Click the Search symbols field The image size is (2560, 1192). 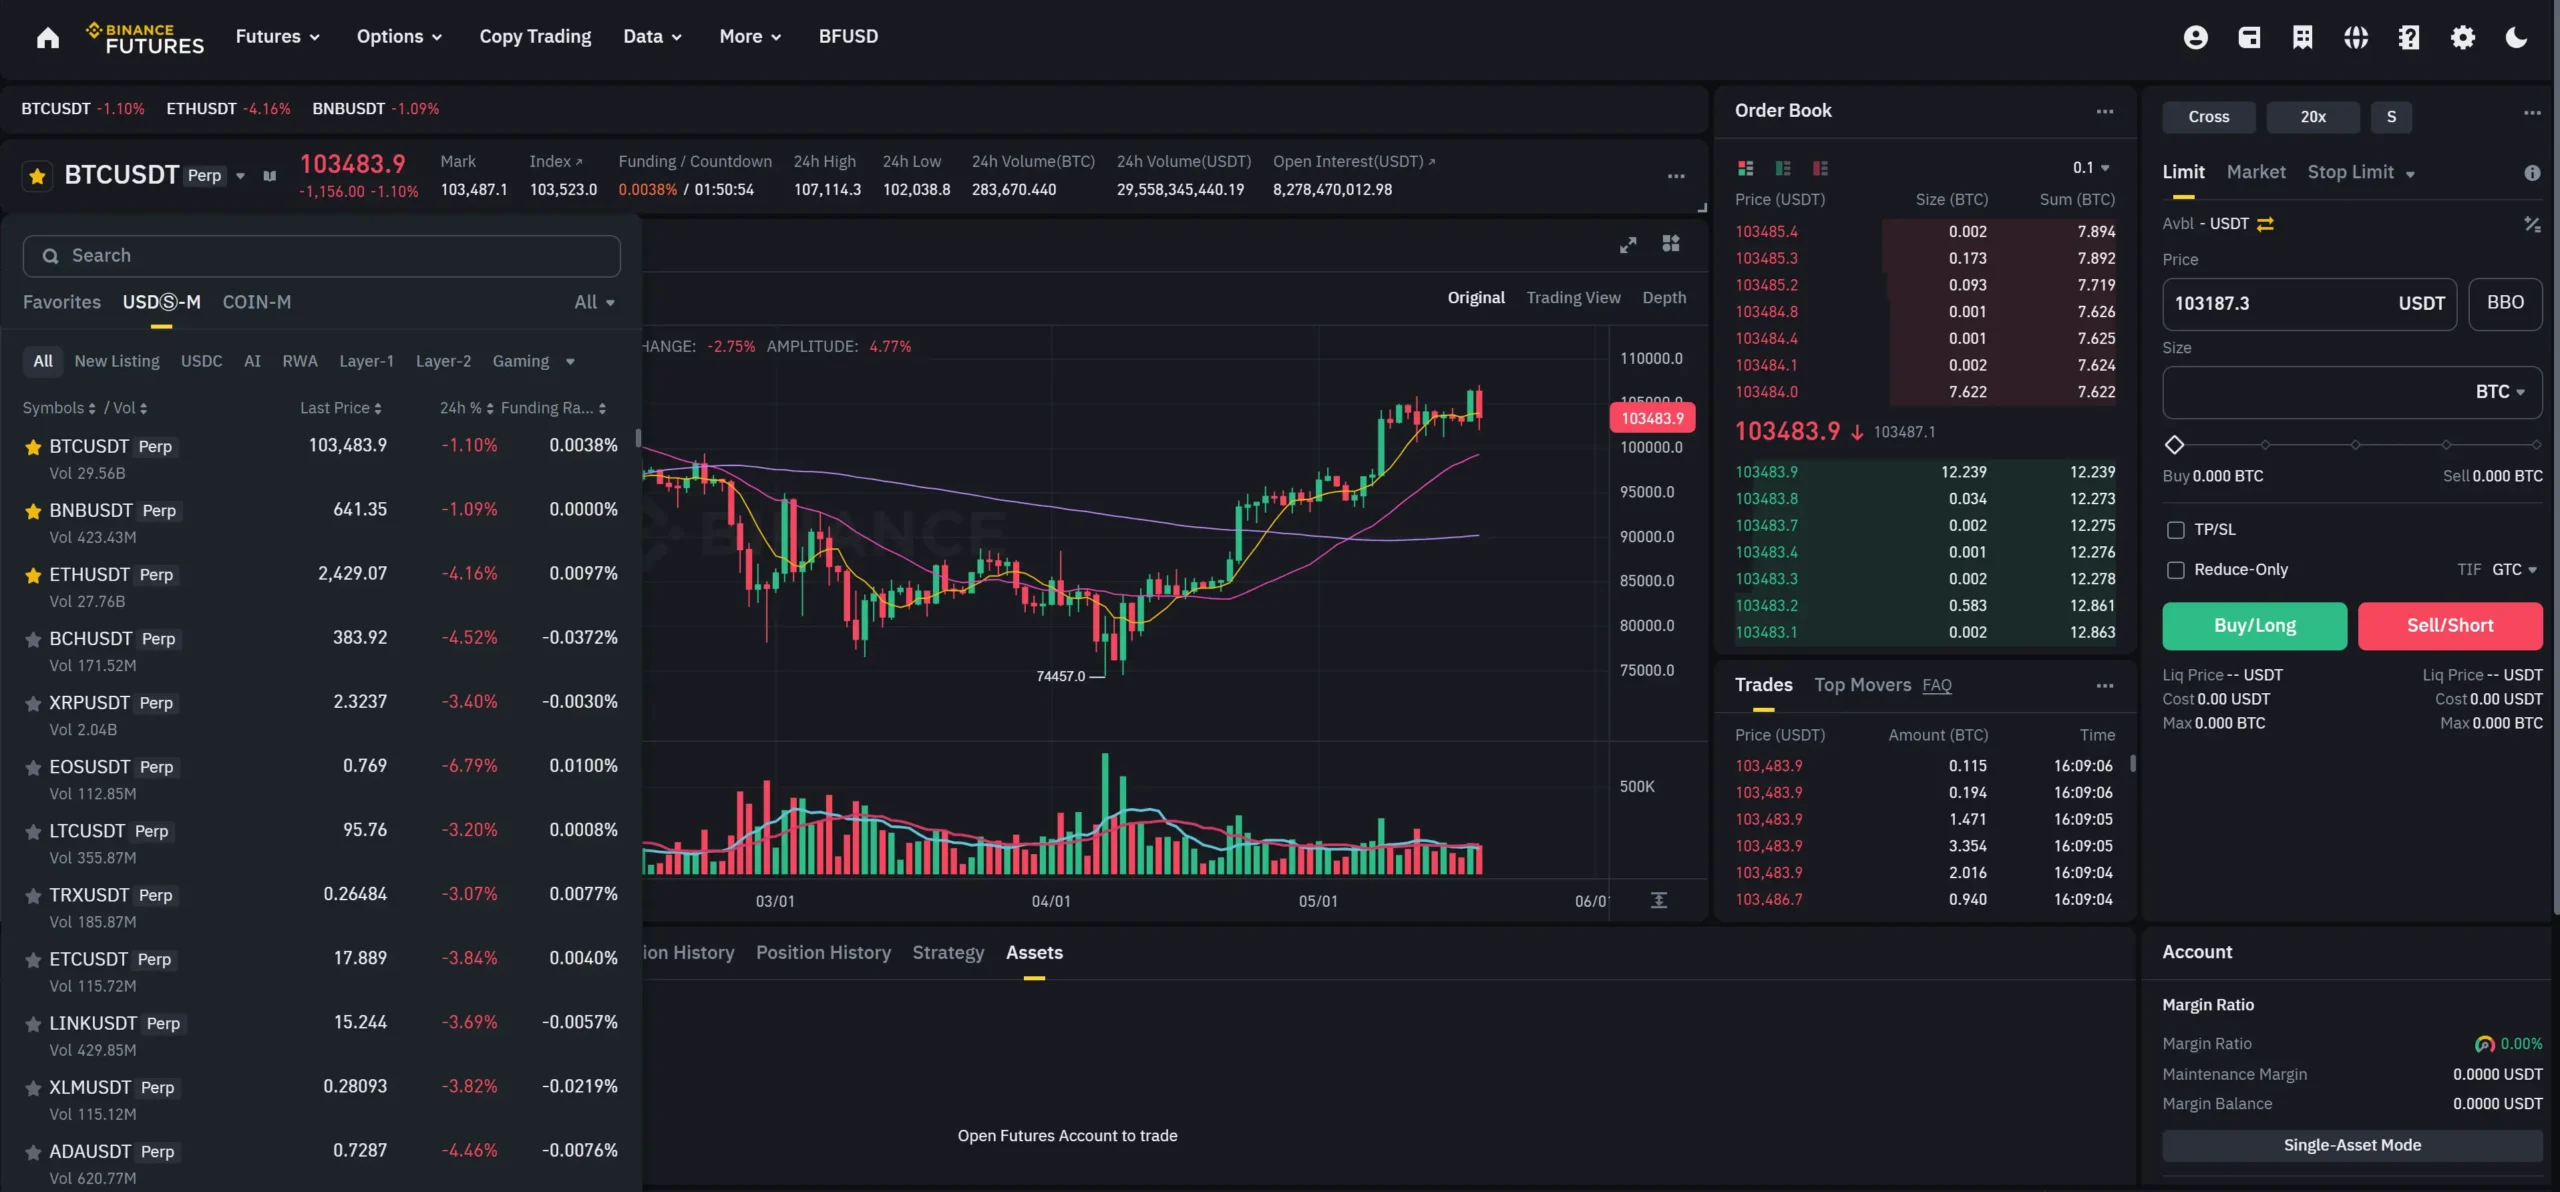(321, 256)
